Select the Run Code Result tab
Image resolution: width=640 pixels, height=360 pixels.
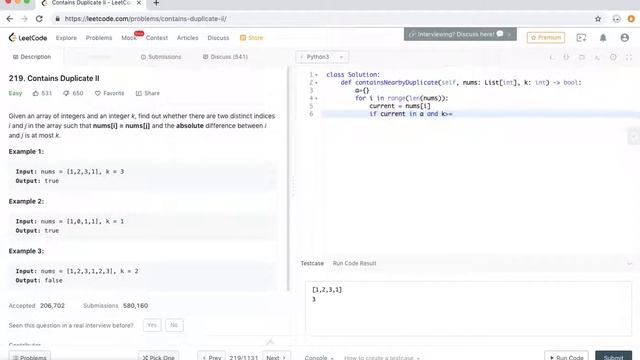[354, 263]
